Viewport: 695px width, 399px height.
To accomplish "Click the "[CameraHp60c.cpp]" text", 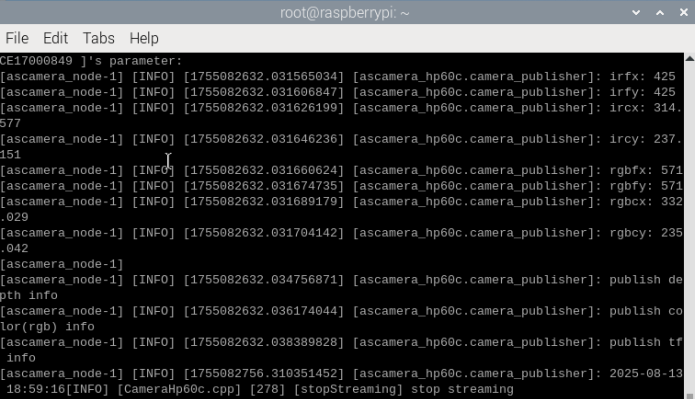I will point(179,389).
